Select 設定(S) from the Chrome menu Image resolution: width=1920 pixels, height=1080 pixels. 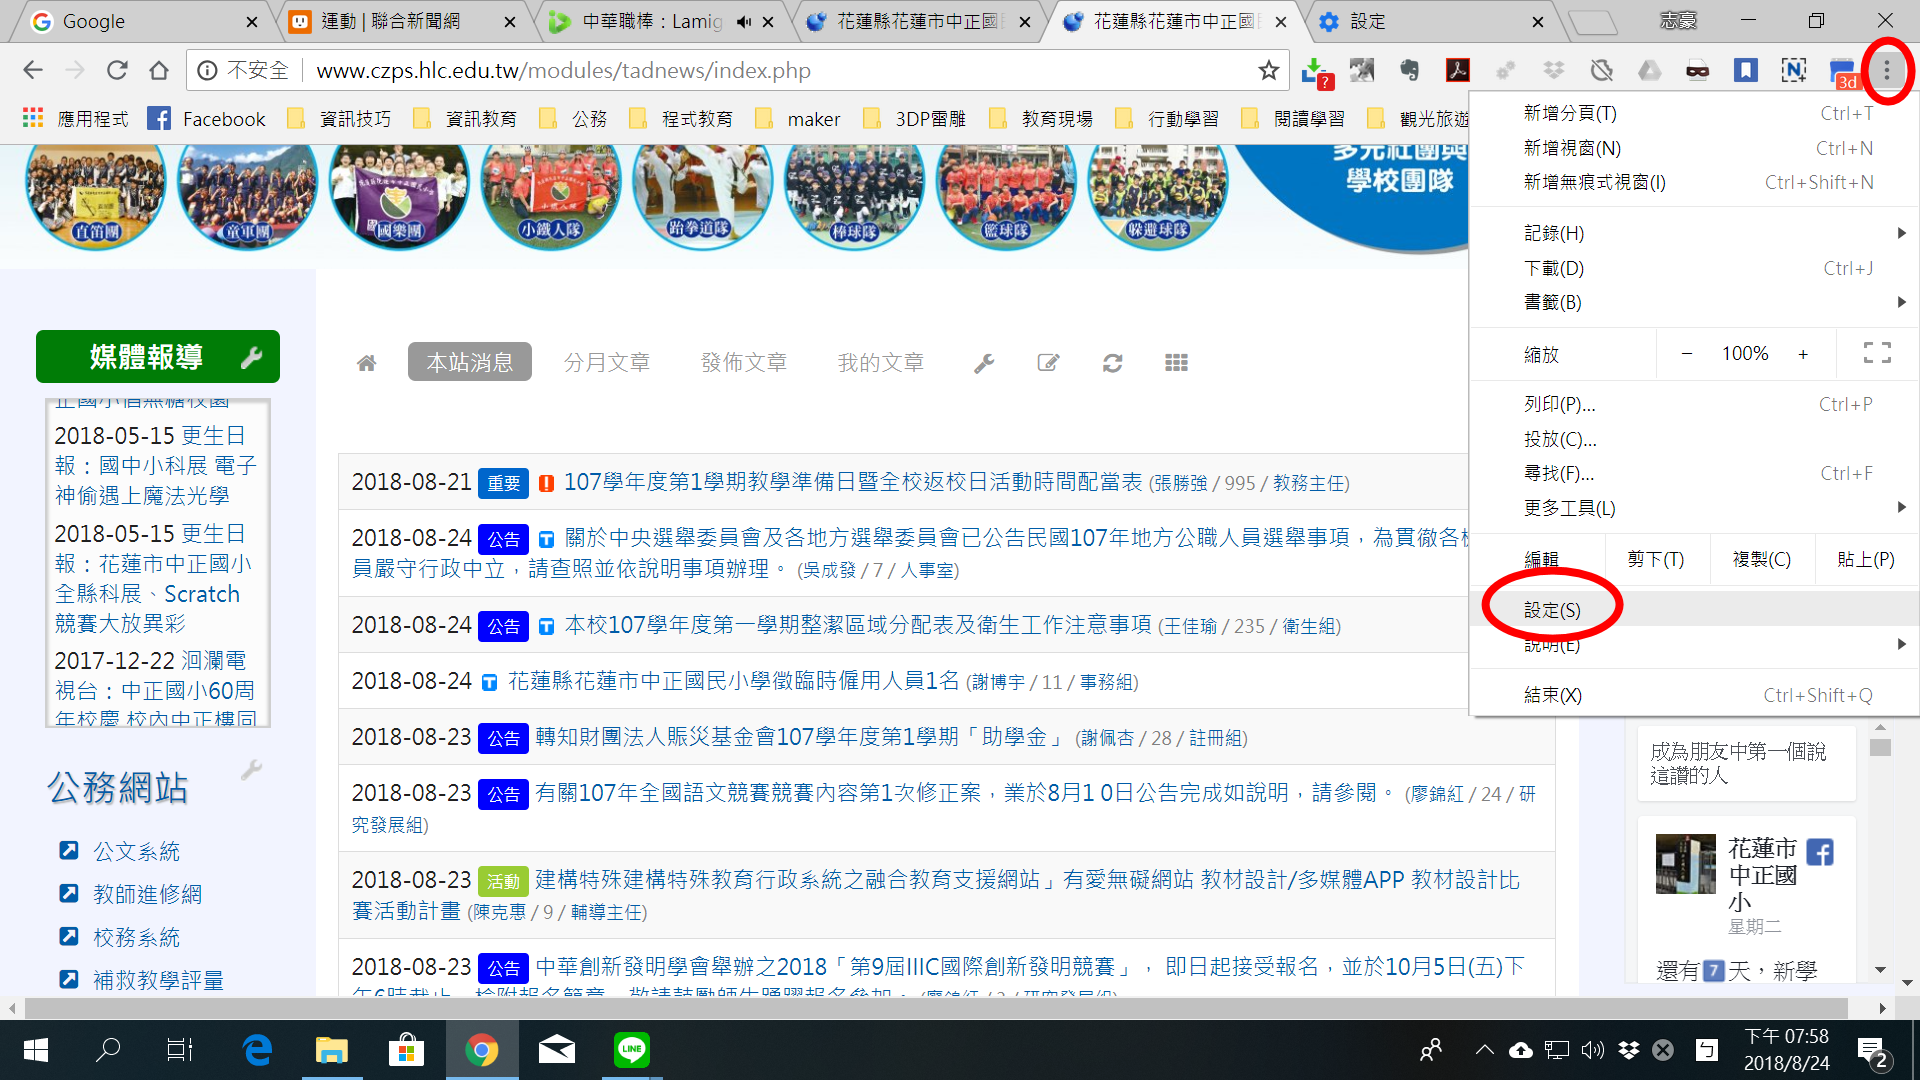tap(1552, 610)
